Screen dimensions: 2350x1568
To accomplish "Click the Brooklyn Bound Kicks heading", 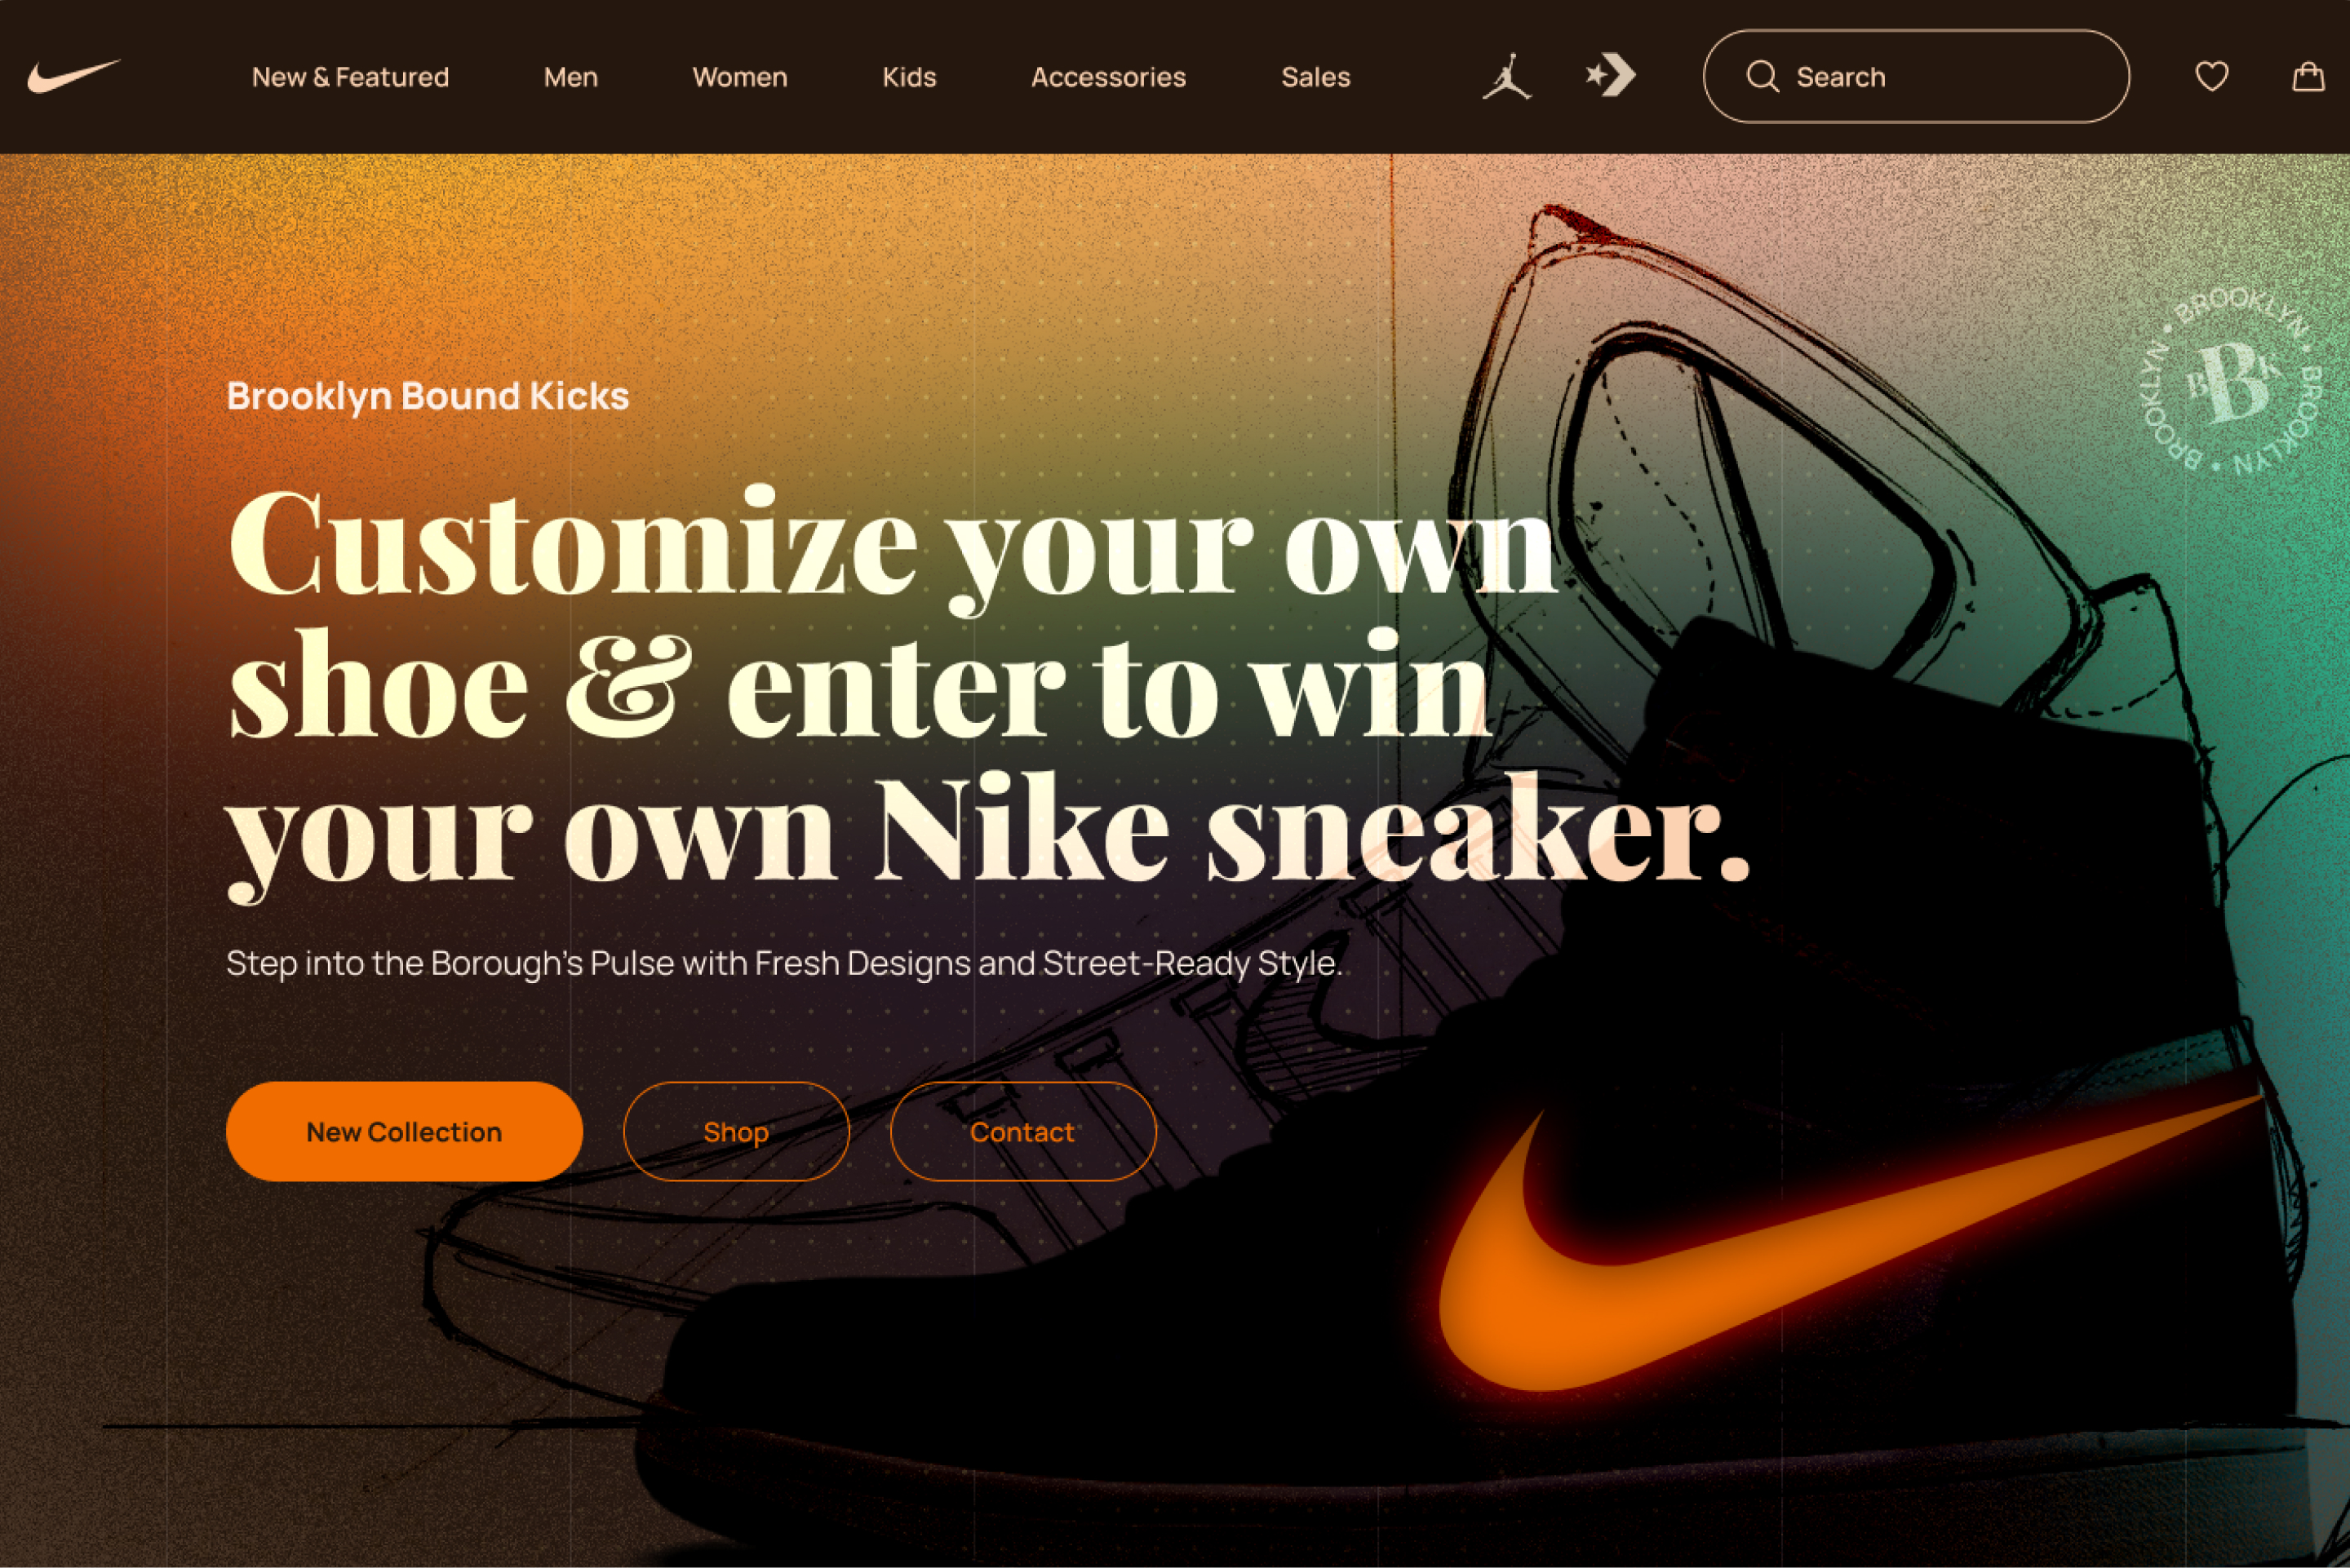I will pos(428,396).
